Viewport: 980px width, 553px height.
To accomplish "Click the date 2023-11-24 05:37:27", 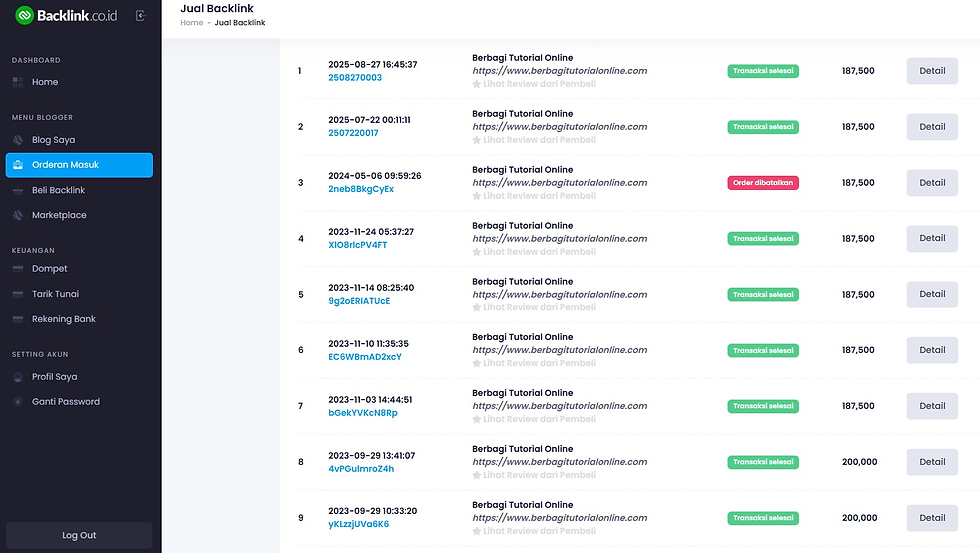I will pyautogui.click(x=371, y=232).
